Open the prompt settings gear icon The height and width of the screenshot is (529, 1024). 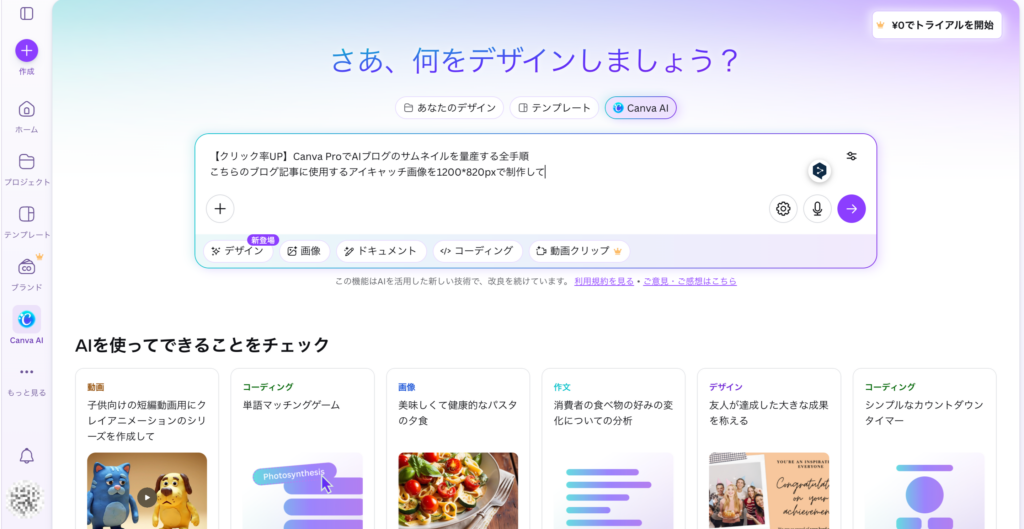(x=783, y=209)
